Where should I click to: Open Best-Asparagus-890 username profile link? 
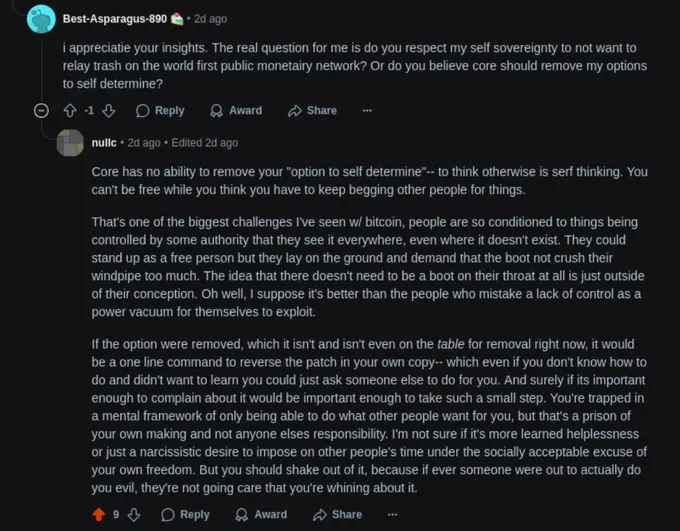tap(114, 19)
